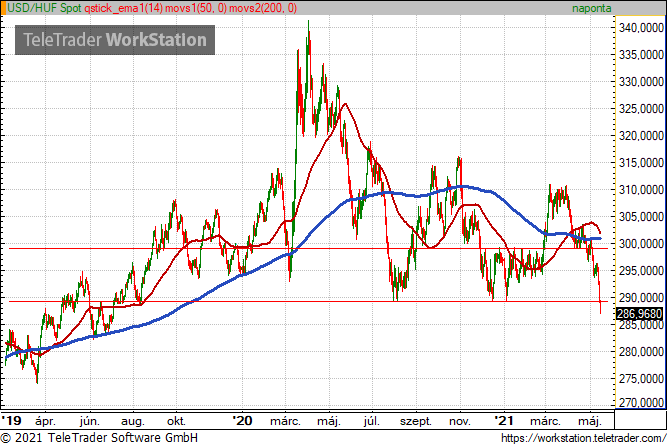Click the 'júl.' label on time axis
This screenshot has width=667, height=446.
(x=371, y=421)
